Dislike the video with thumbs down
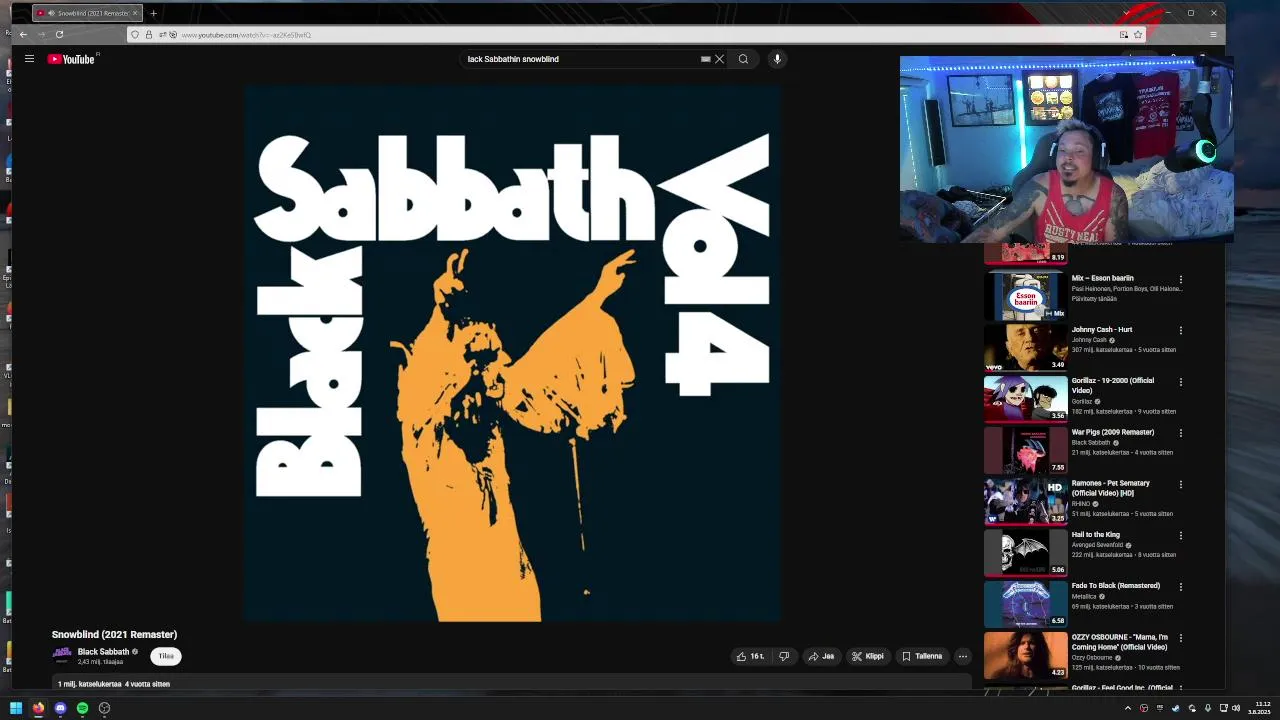The width and height of the screenshot is (1280, 720). click(x=784, y=656)
